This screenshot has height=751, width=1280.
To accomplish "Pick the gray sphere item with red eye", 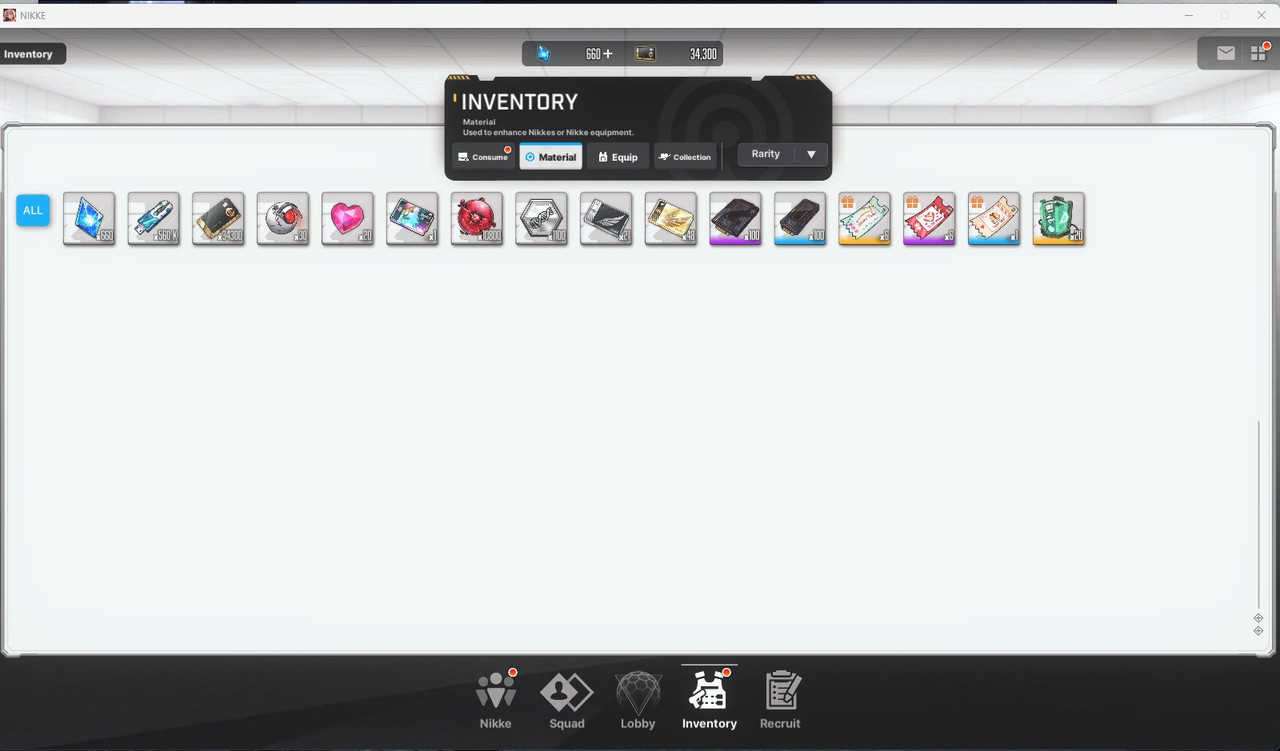I will click(283, 219).
